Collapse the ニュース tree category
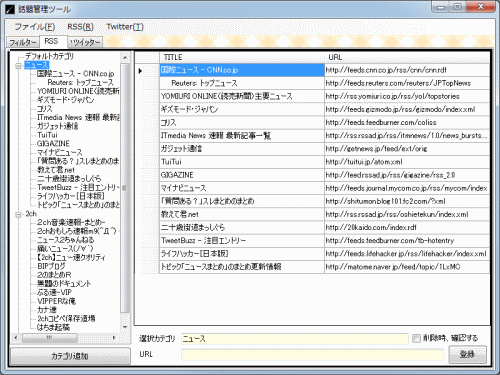The image size is (500, 375). pos(18,66)
